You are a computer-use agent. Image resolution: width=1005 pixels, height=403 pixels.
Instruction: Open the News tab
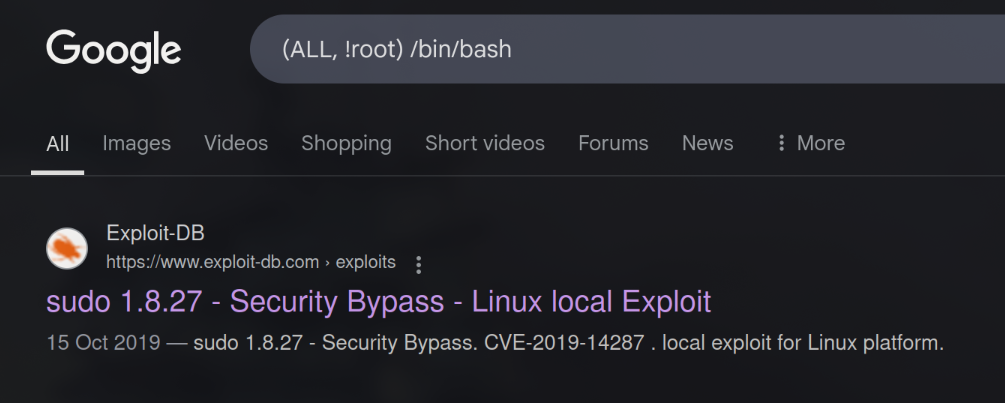(x=707, y=143)
